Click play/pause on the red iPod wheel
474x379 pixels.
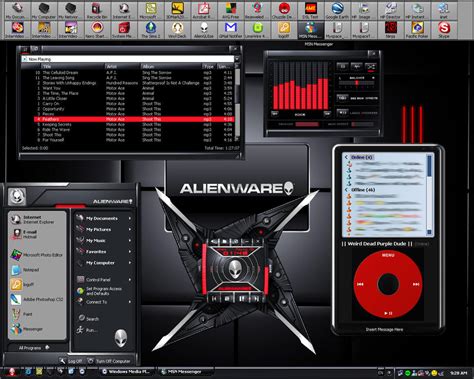coord(388,313)
